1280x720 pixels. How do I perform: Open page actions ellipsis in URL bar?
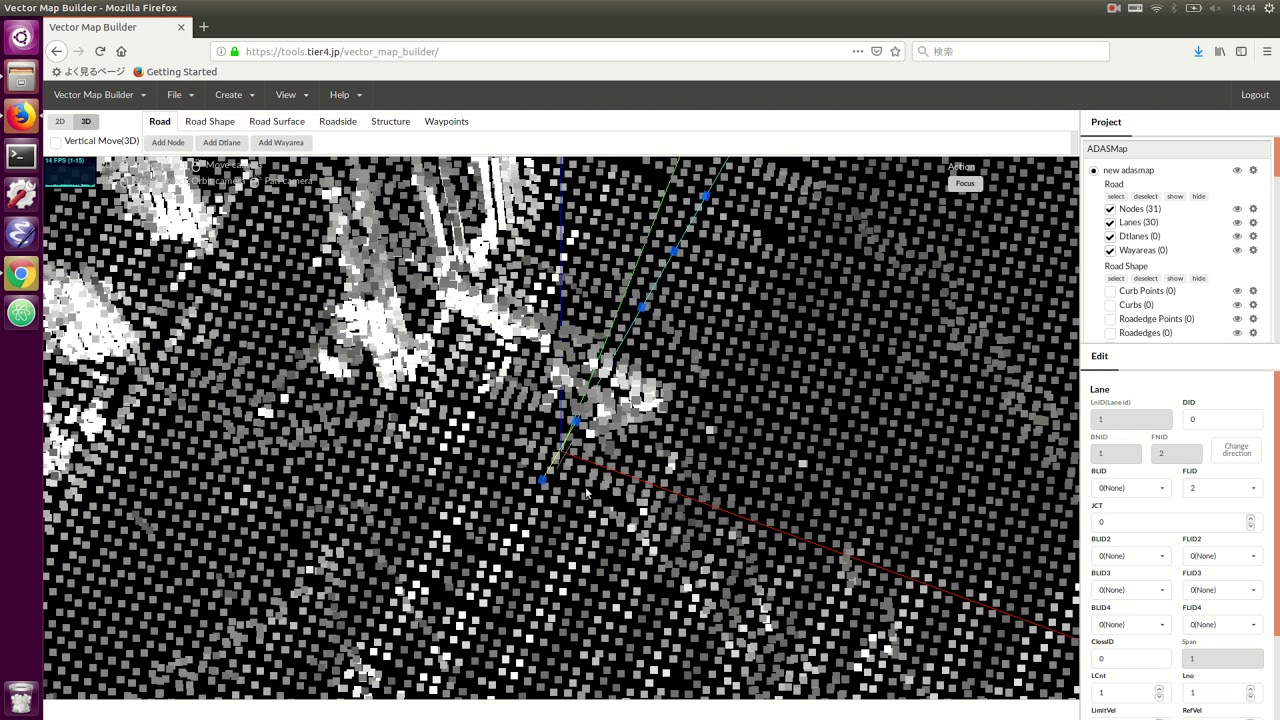point(857,51)
